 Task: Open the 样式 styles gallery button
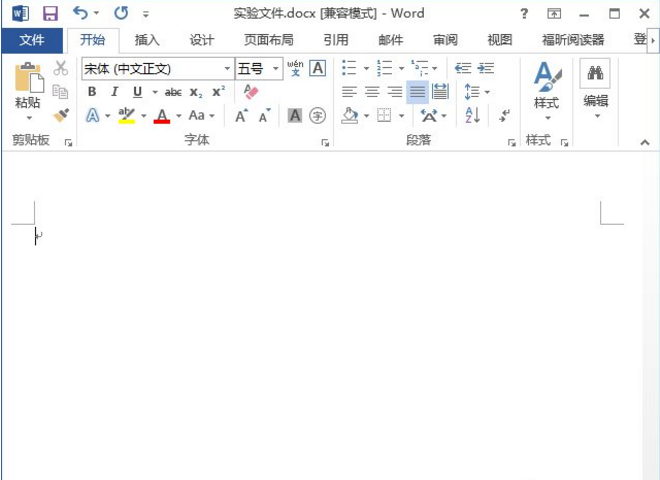[x=547, y=90]
